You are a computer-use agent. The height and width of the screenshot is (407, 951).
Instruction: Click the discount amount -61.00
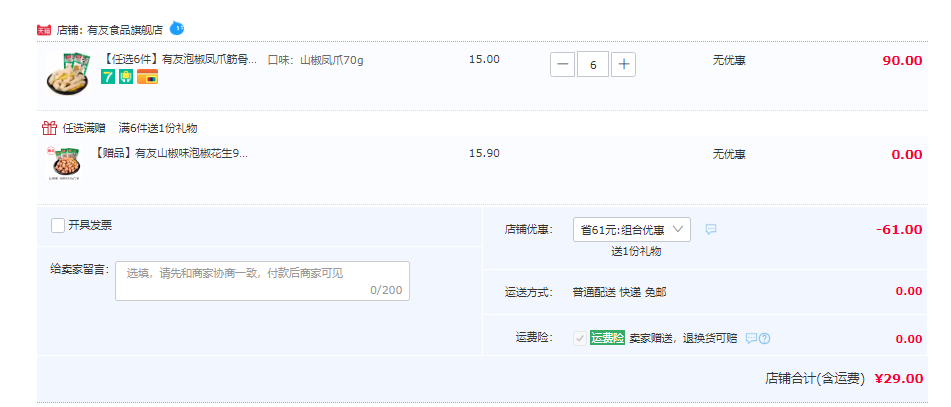click(x=899, y=230)
